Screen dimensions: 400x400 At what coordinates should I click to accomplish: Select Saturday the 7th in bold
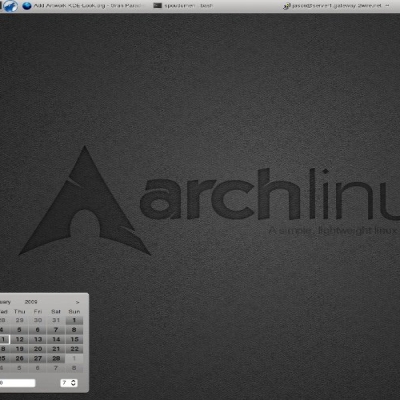[56, 330]
